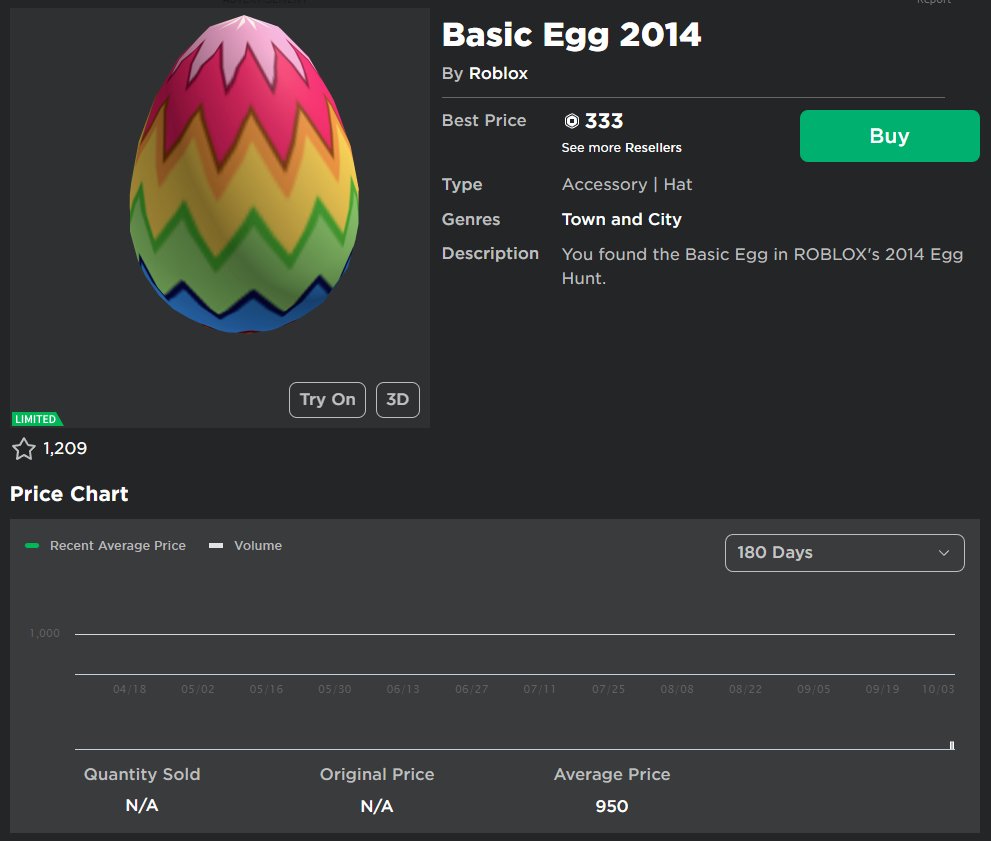This screenshot has height=841, width=991.
Task: Open the Hat category link
Action: click(x=679, y=184)
